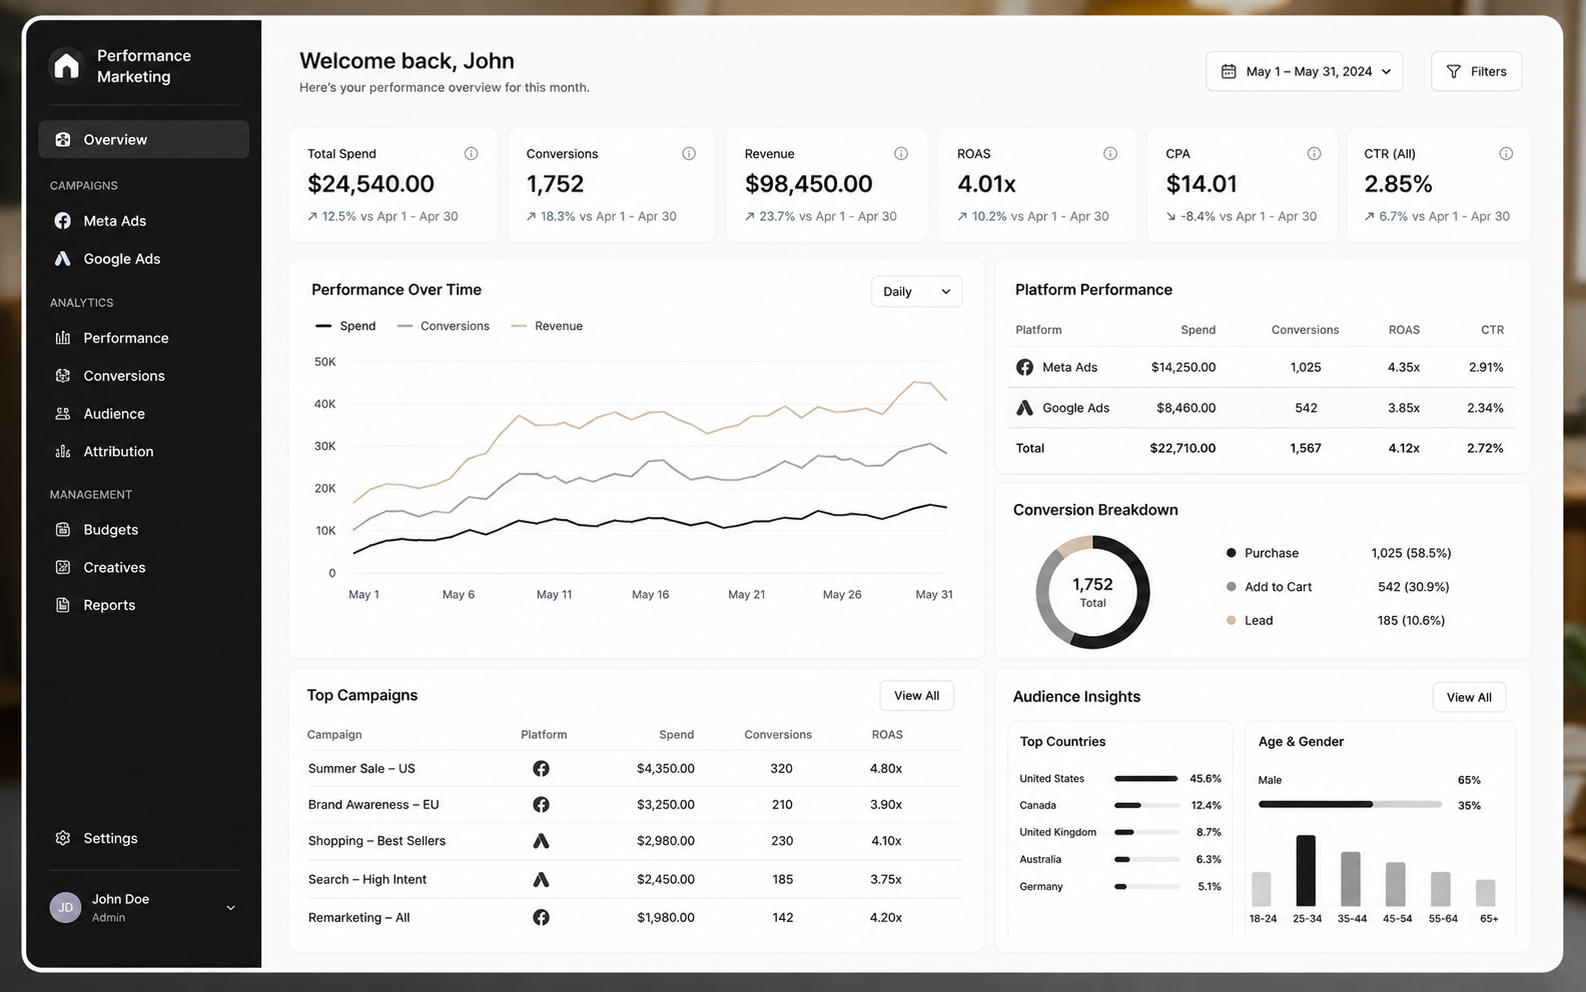Click the CPA card info icon
The width and height of the screenshot is (1586, 992).
tap(1314, 154)
